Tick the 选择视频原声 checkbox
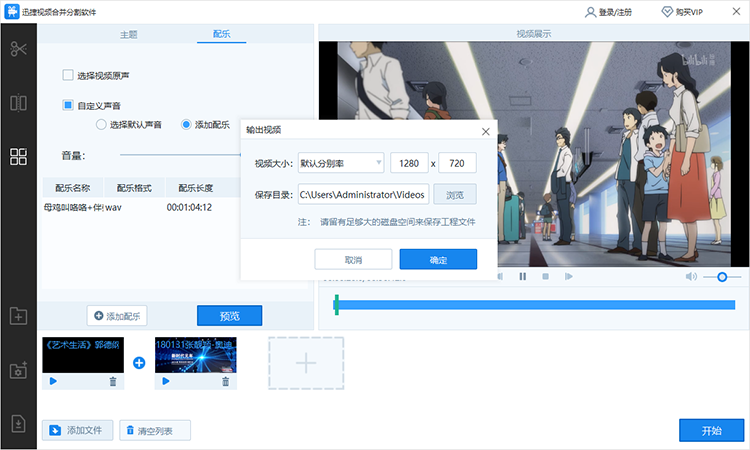The image size is (750, 450). (x=68, y=75)
